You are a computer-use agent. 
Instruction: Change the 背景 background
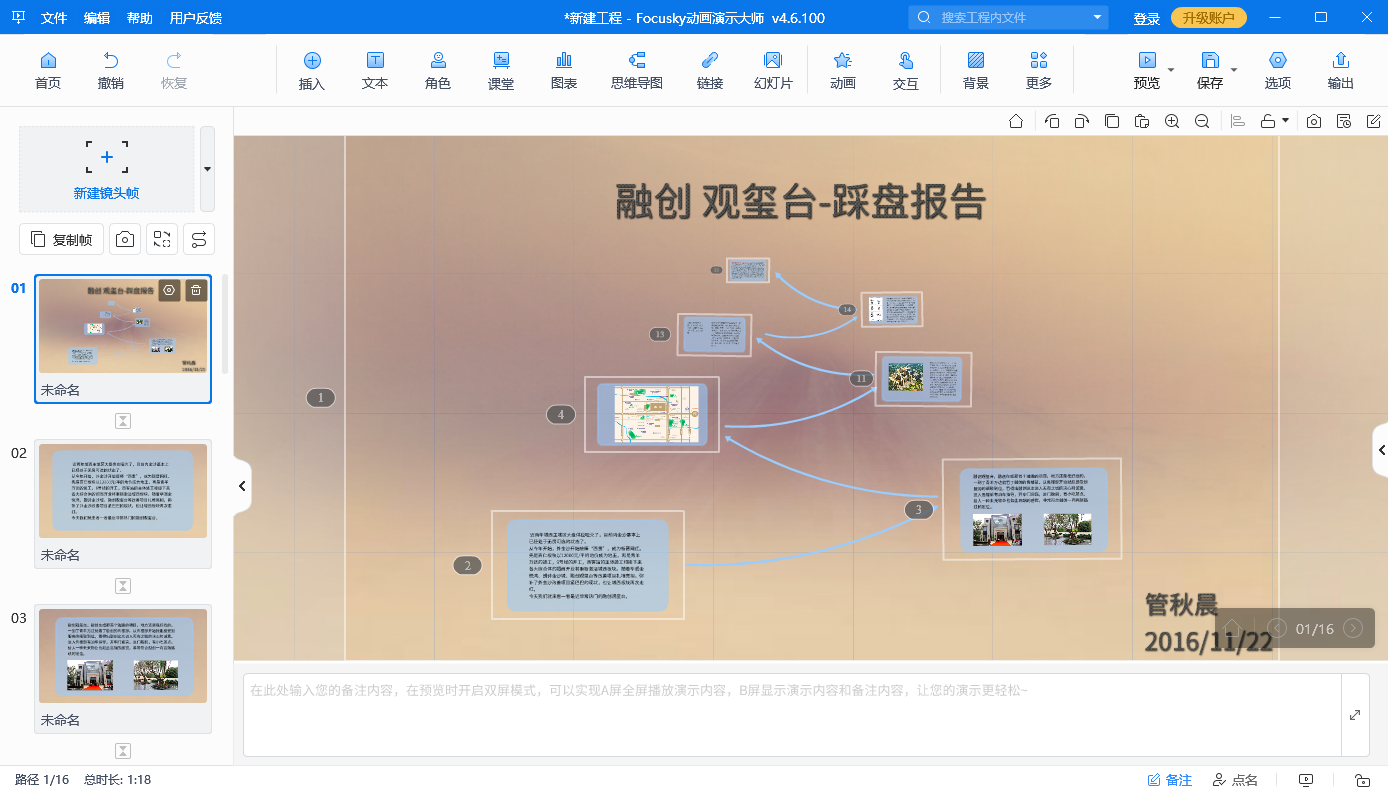[976, 70]
